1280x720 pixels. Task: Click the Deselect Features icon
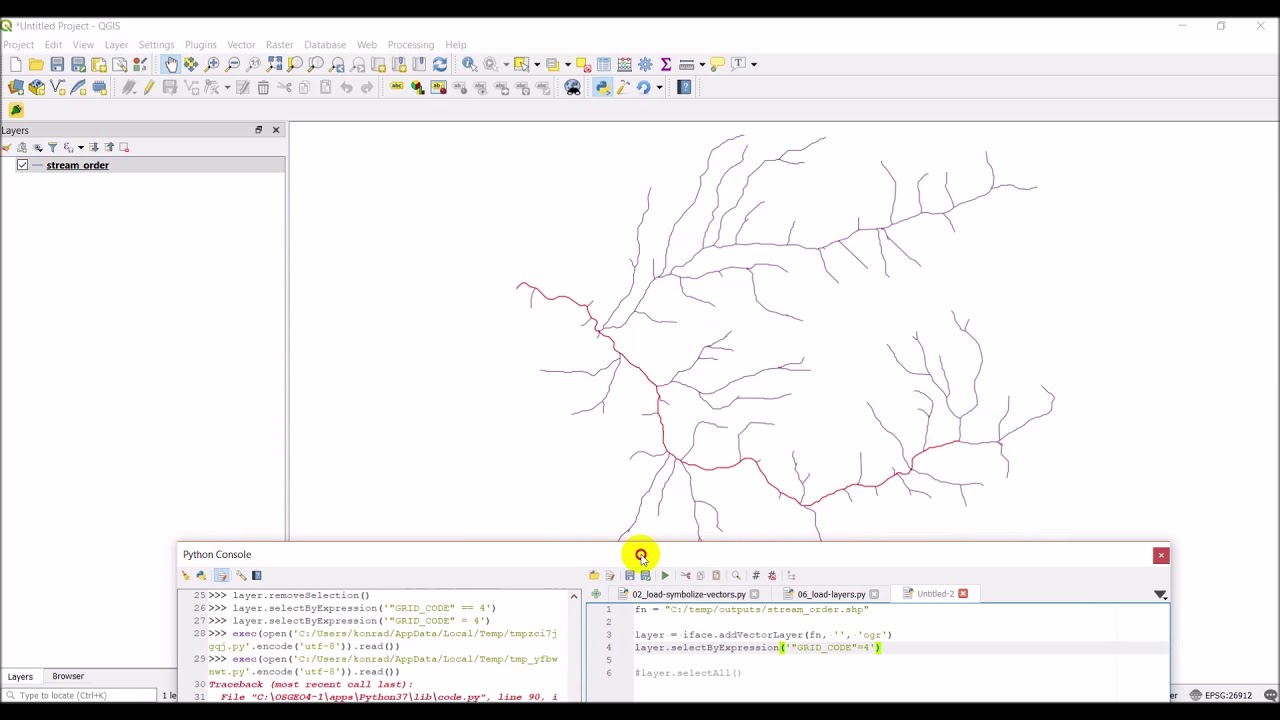[583, 64]
